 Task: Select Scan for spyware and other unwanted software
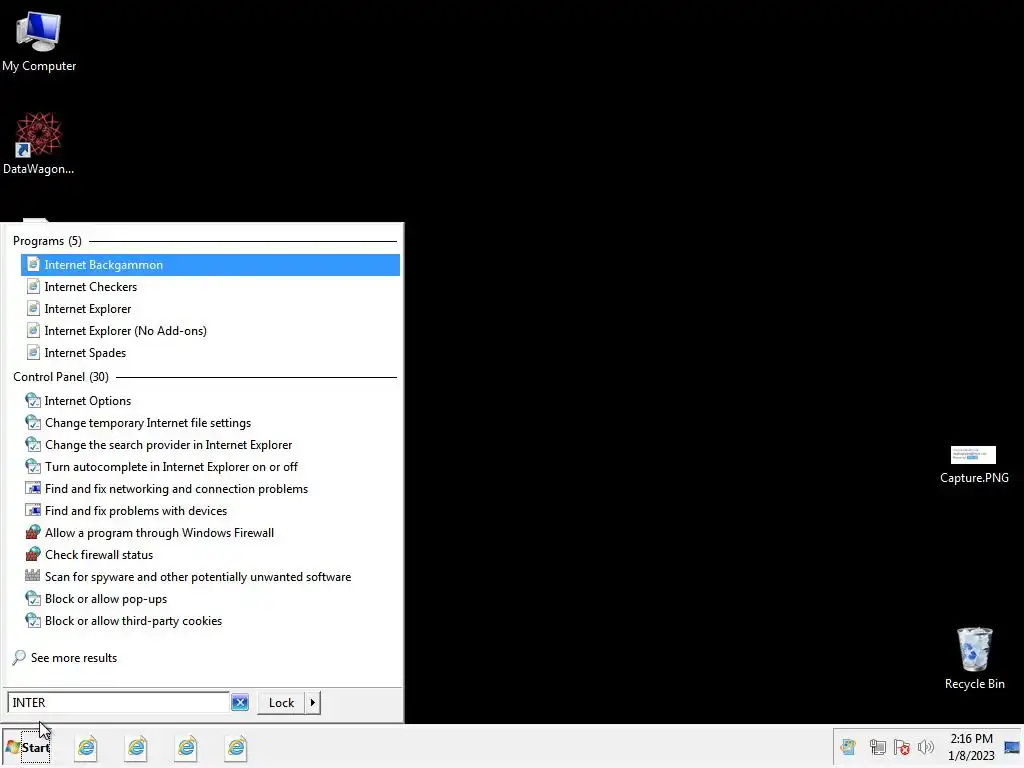point(210,577)
